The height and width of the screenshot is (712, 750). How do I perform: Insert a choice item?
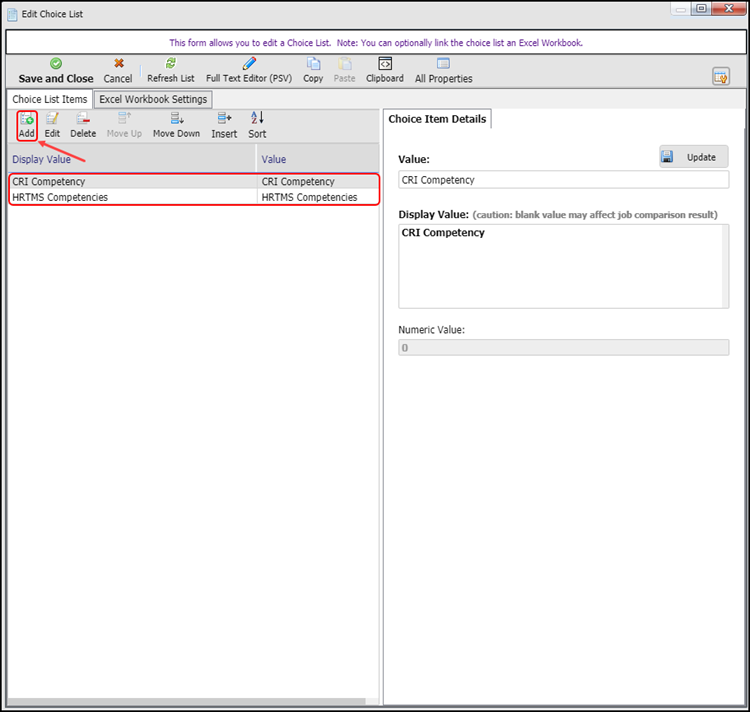point(224,125)
